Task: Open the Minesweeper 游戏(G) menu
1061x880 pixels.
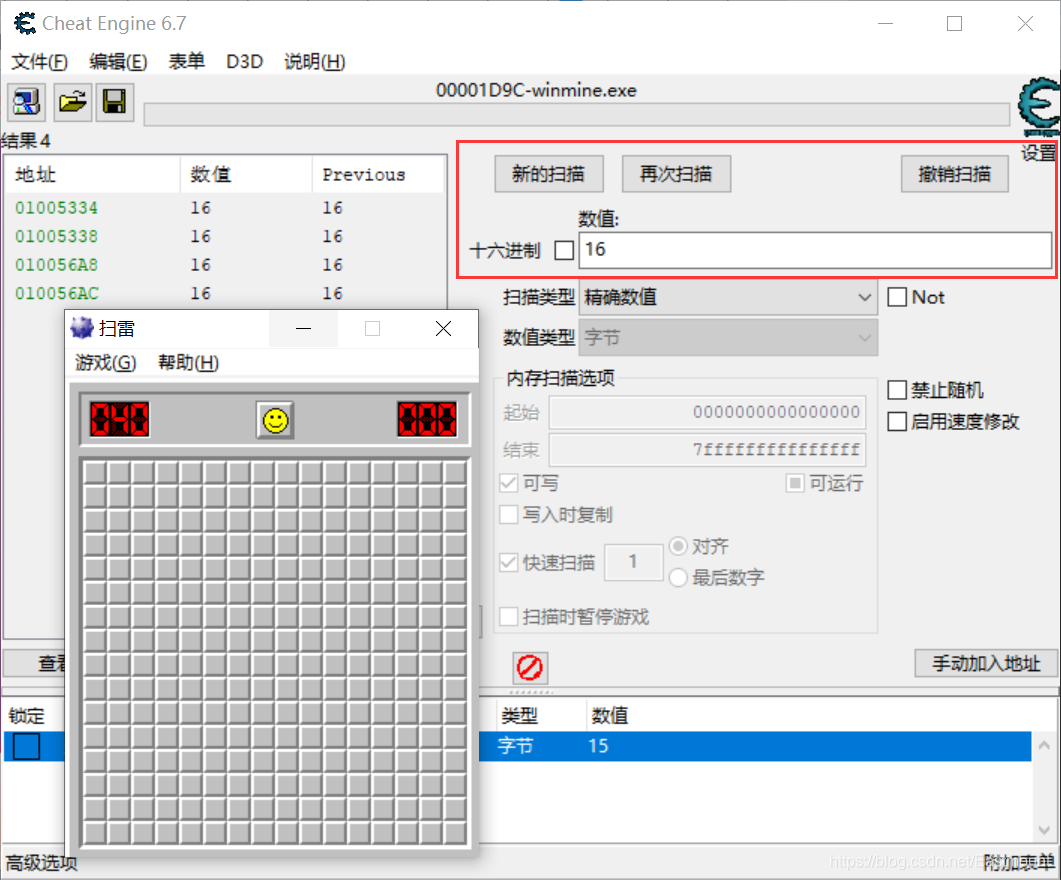Action: (x=106, y=363)
